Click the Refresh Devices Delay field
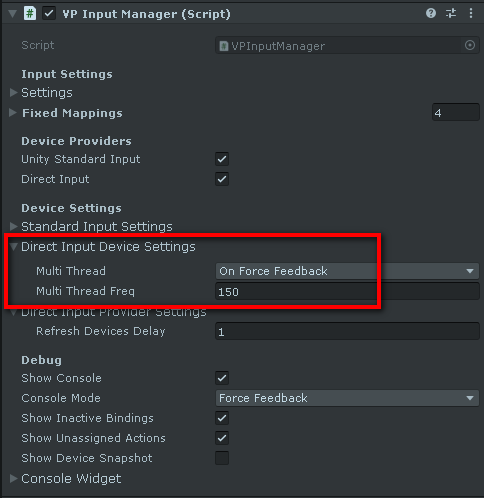This screenshot has width=484, height=498. coord(347,331)
